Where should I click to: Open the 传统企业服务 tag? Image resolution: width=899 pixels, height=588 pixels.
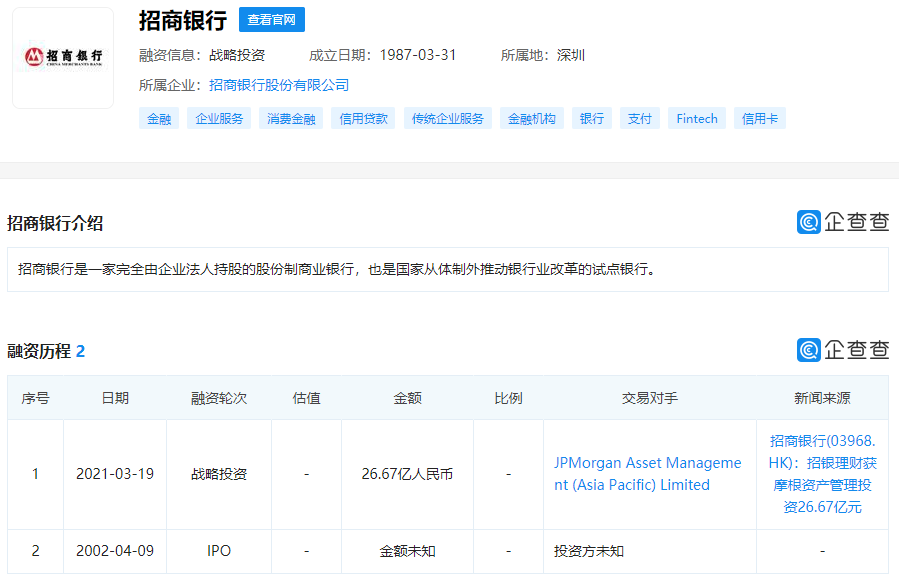(448, 119)
